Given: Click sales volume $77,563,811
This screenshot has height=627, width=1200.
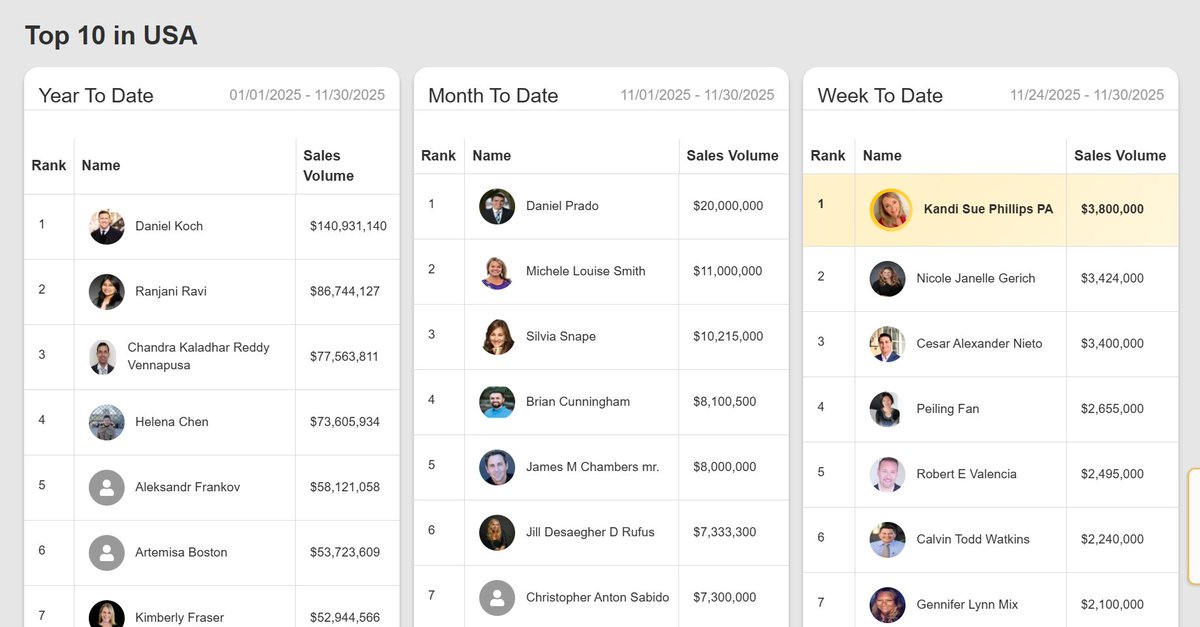Looking at the screenshot, I should [344, 356].
